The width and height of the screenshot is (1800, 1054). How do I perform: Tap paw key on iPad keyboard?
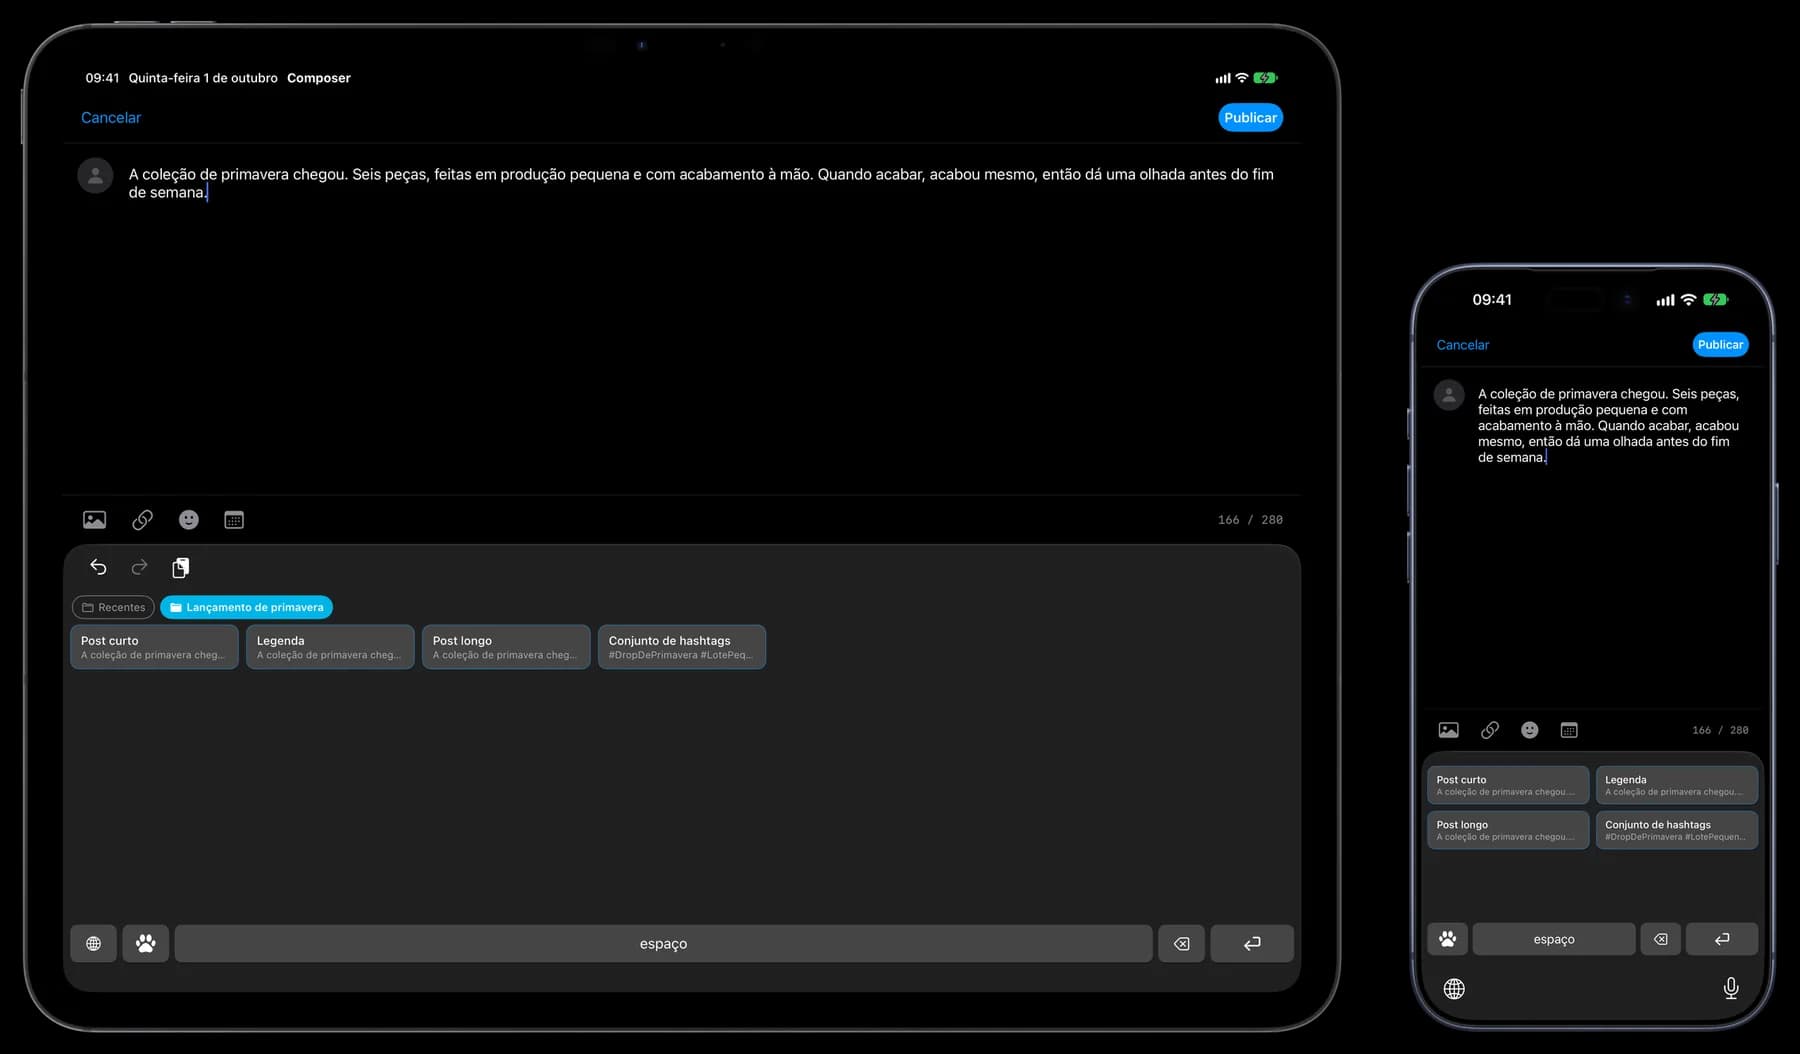click(x=146, y=944)
